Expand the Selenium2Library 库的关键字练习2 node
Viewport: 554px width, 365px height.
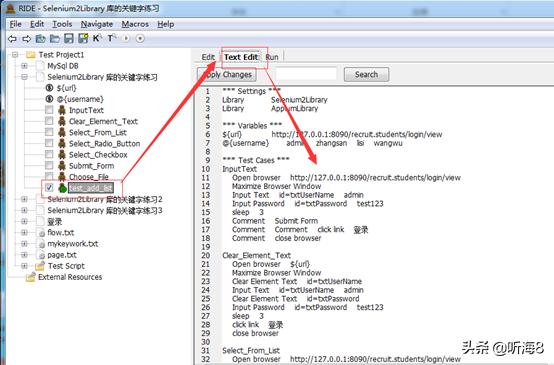(x=24, y=199)
